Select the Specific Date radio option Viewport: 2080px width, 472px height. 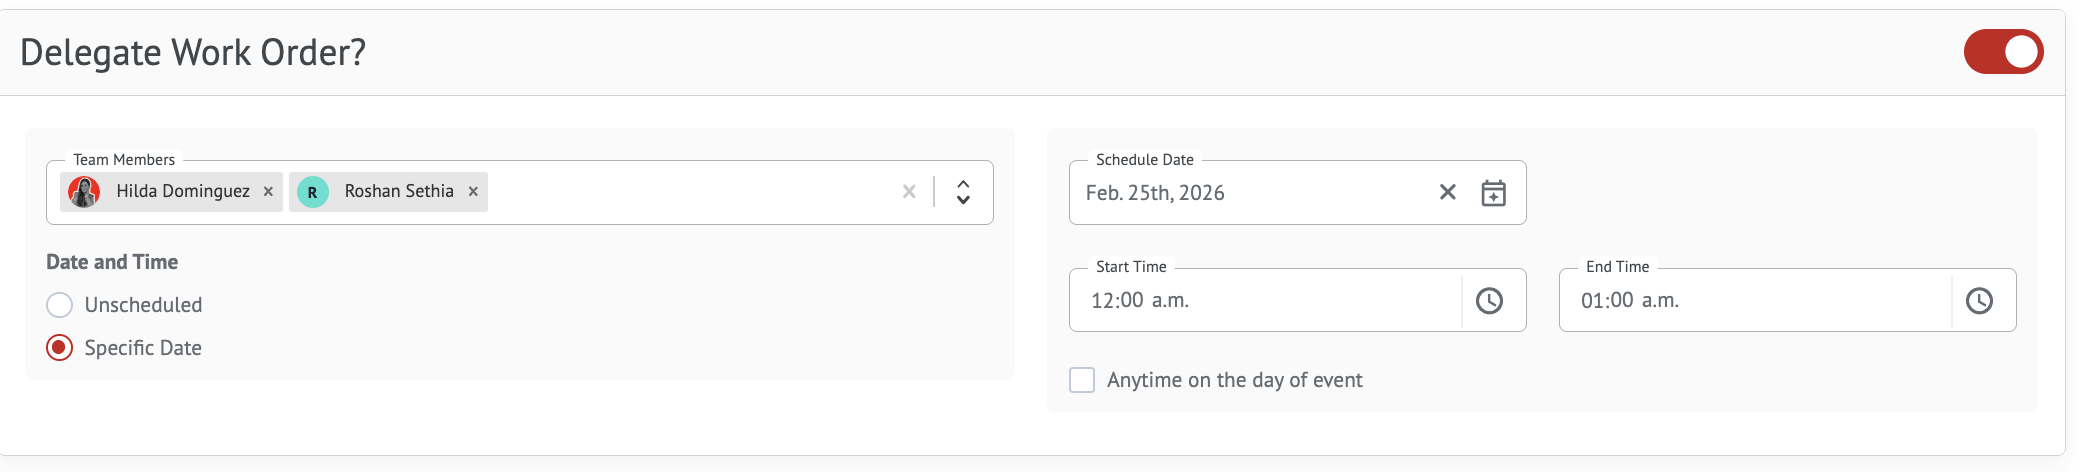click(x=60, y=348)
